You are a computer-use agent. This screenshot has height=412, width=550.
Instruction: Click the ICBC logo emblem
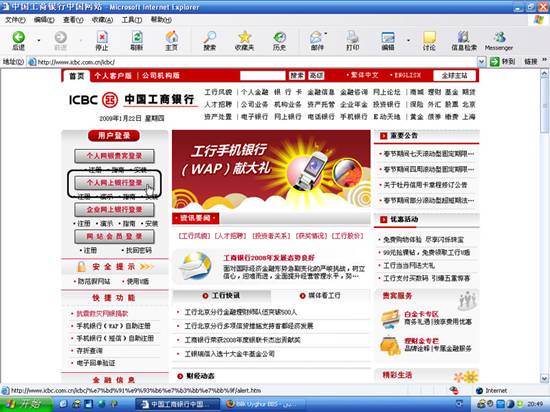coord(110,100)
